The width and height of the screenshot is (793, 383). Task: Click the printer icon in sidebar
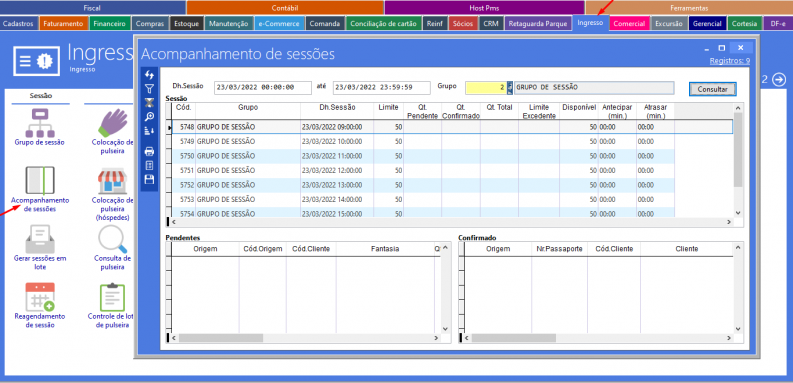pos(149,151)
